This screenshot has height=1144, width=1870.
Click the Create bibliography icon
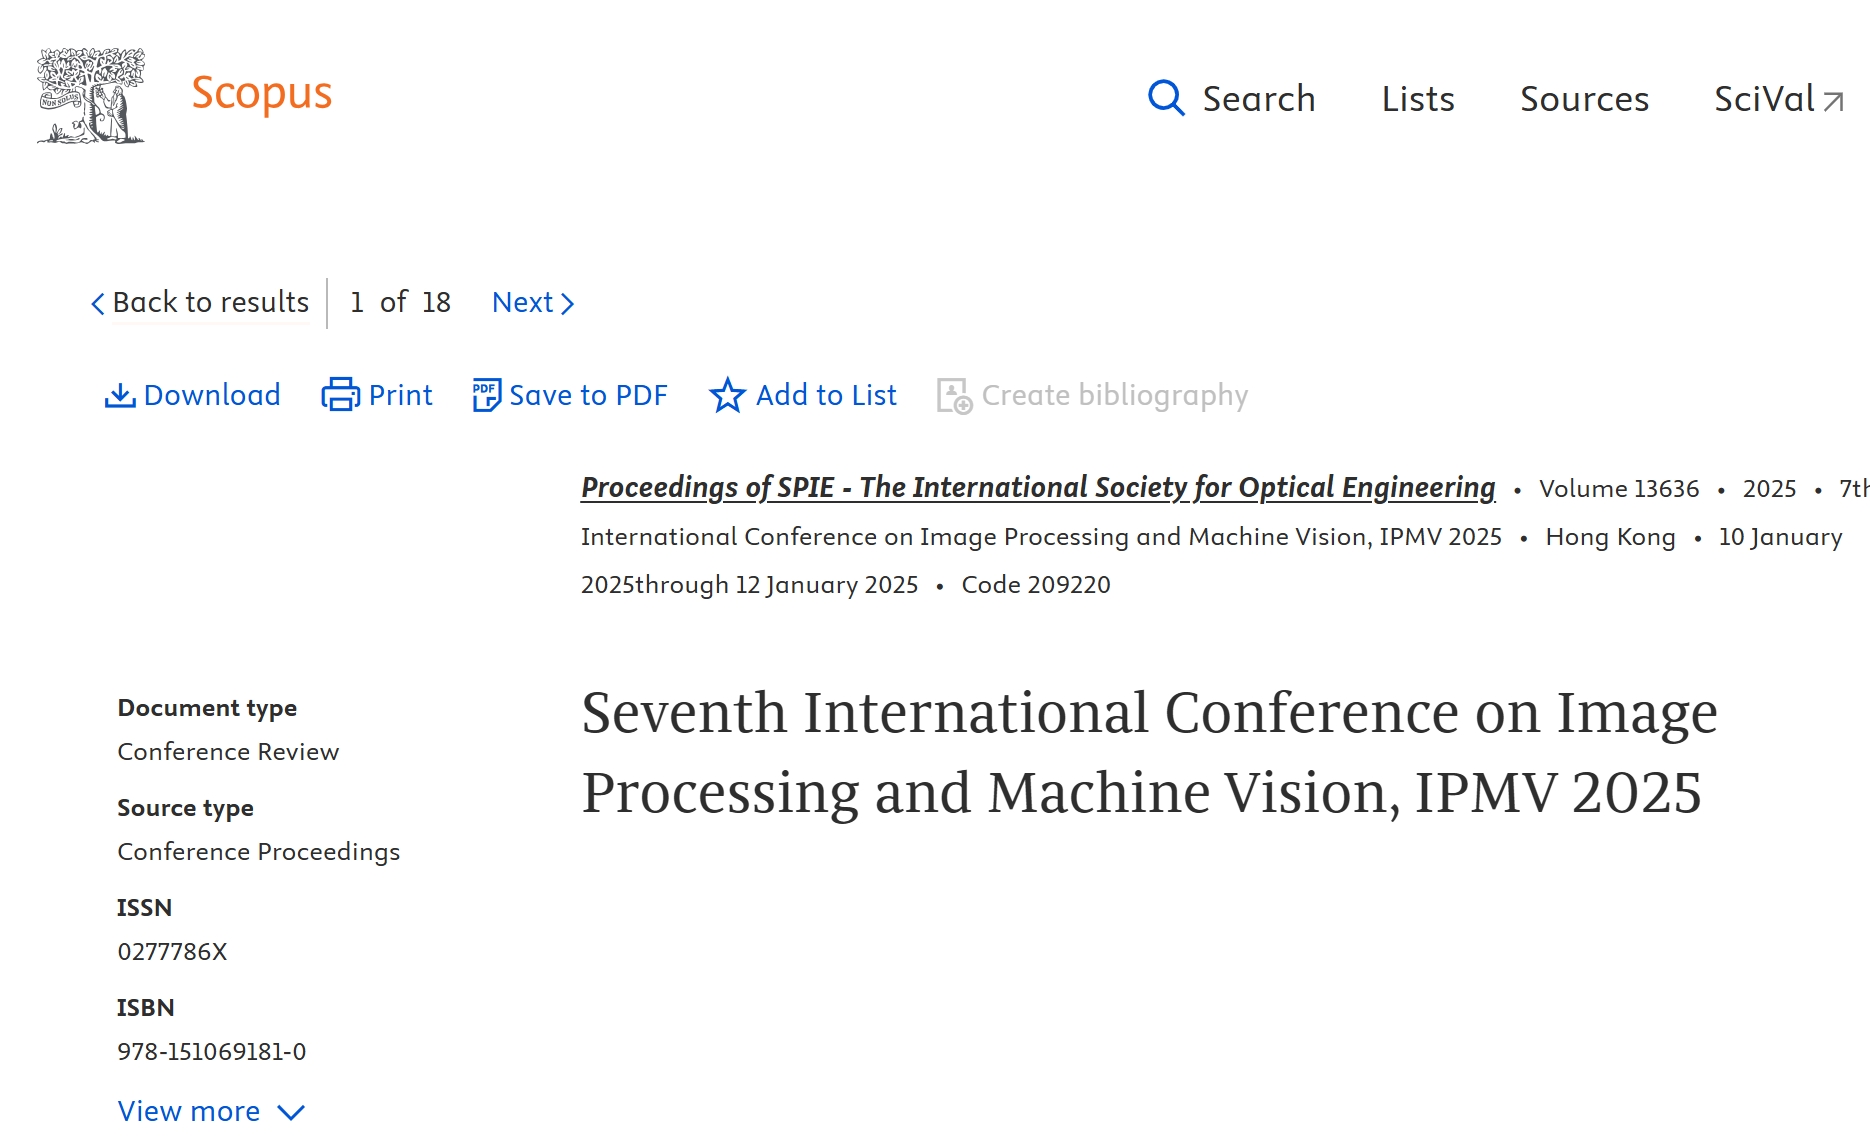pyautogui.click(x=954, y=396)
